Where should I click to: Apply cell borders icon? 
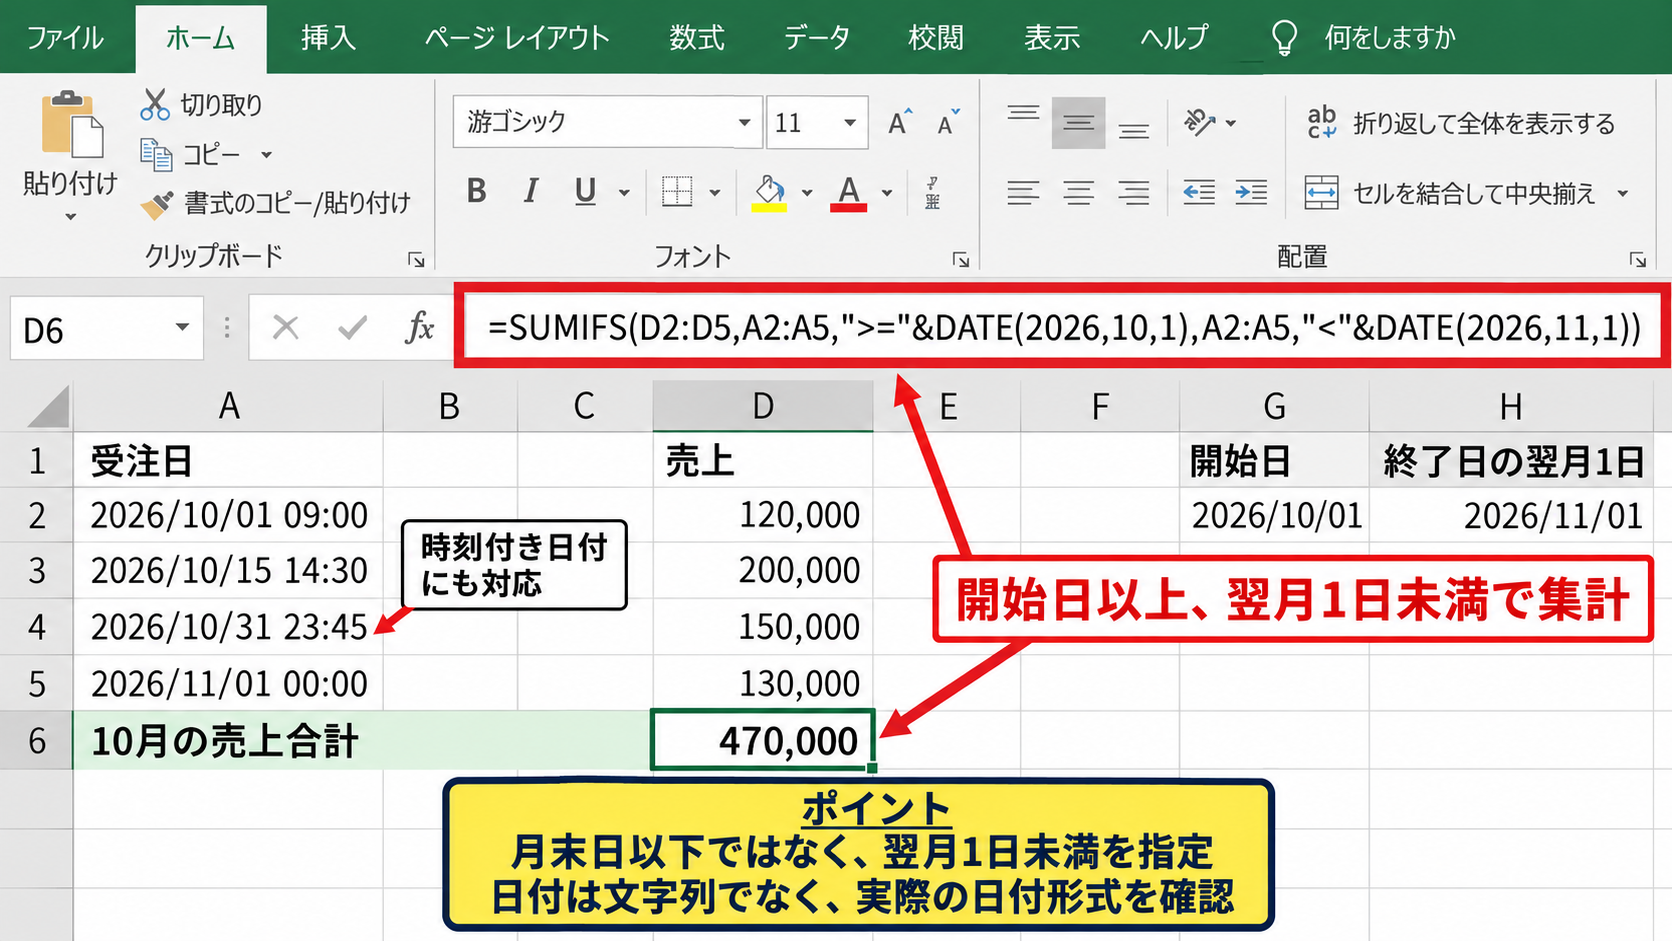point(677,191)
